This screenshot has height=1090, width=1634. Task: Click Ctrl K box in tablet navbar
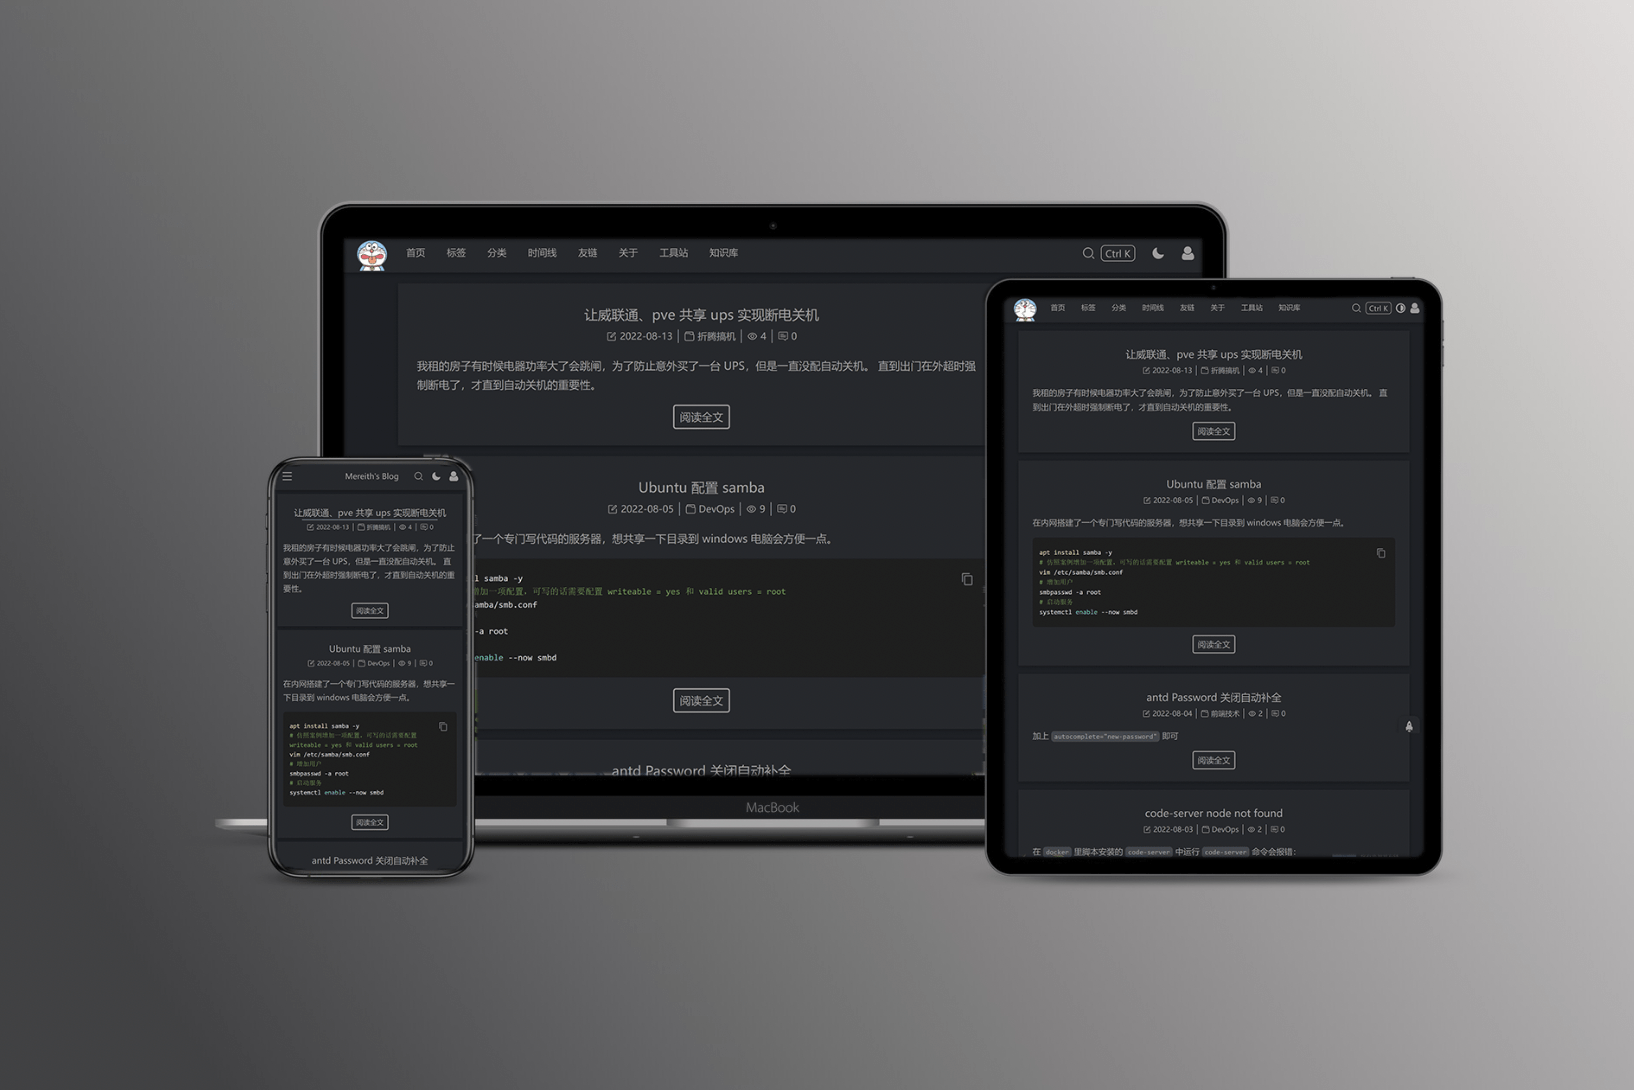[x=1378, y=308]
